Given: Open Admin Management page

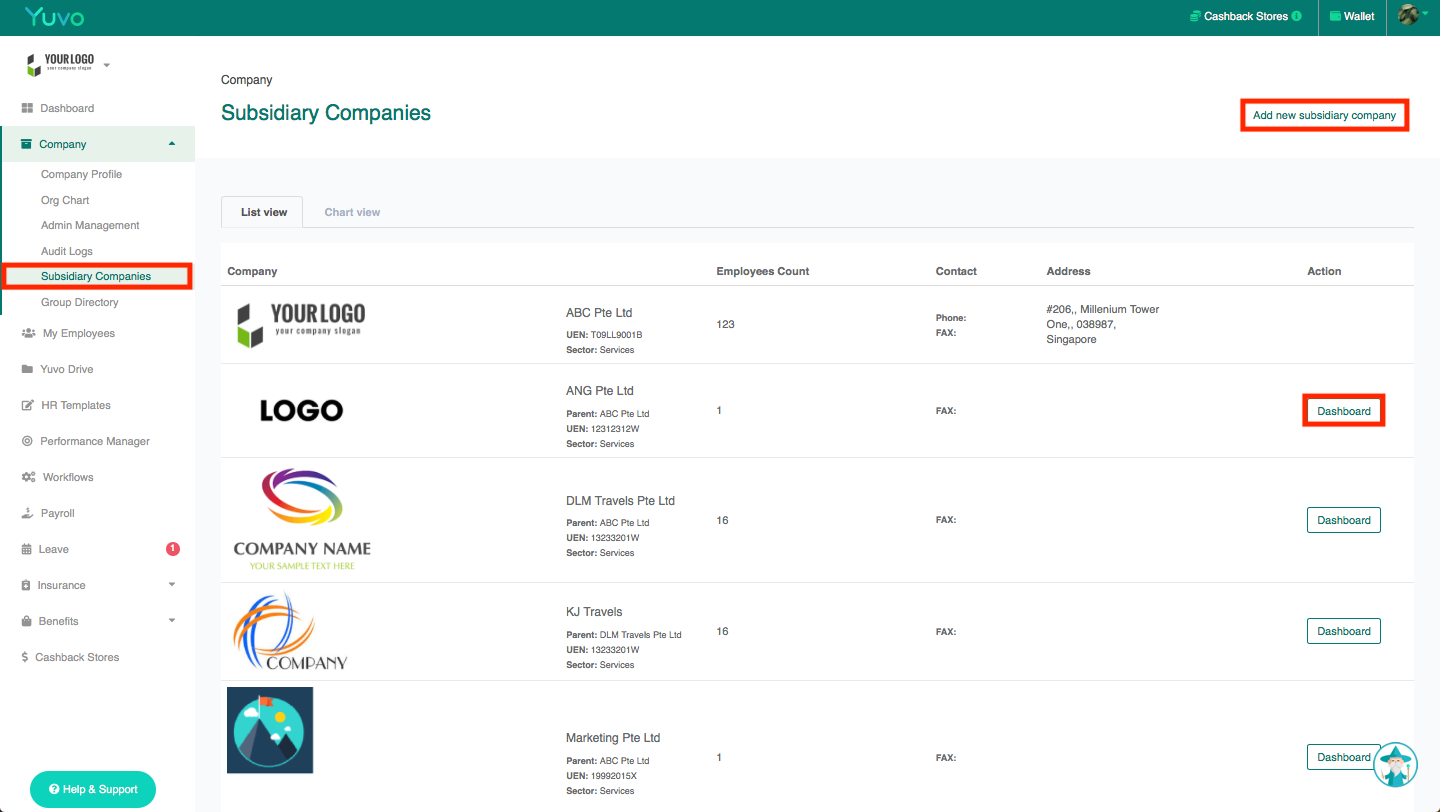Looking at the screenshot, I should 90,225.
